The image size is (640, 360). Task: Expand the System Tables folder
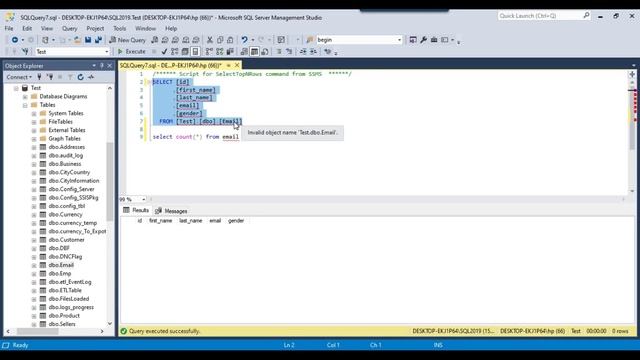coord(34,113)
